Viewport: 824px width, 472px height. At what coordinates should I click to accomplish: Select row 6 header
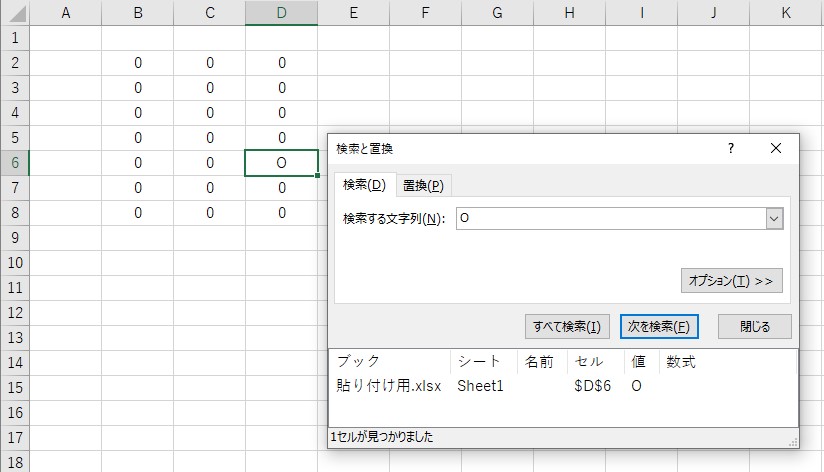pyautogui.click(x=14, y=163)
